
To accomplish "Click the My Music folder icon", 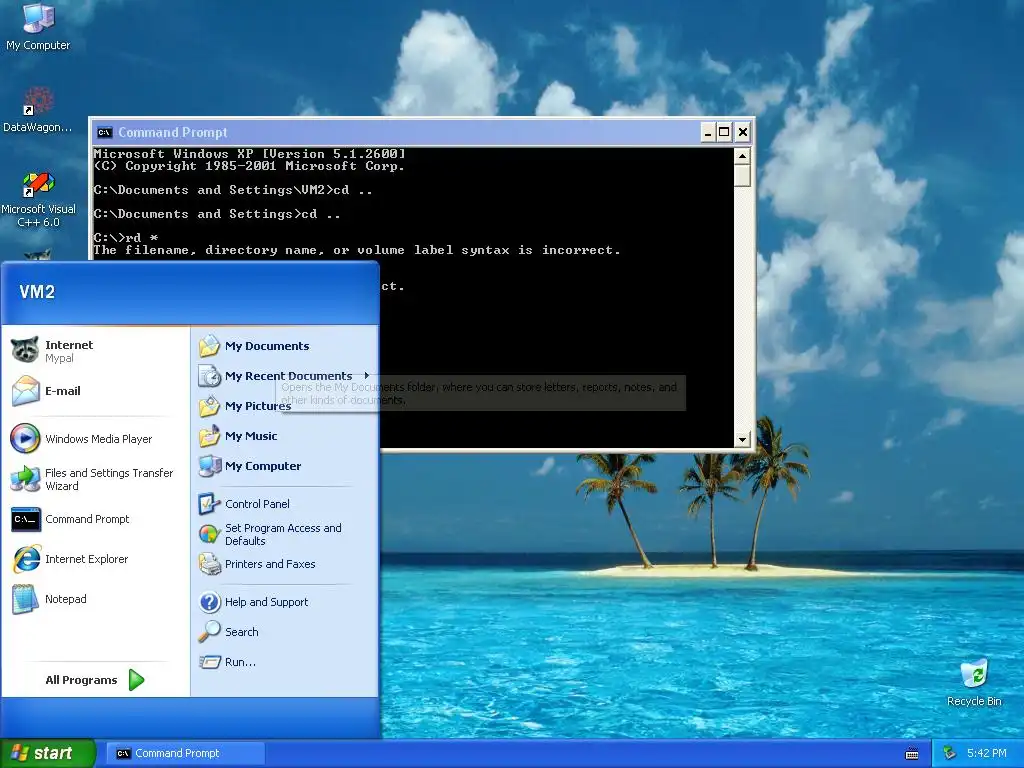I will click(210, 436).
